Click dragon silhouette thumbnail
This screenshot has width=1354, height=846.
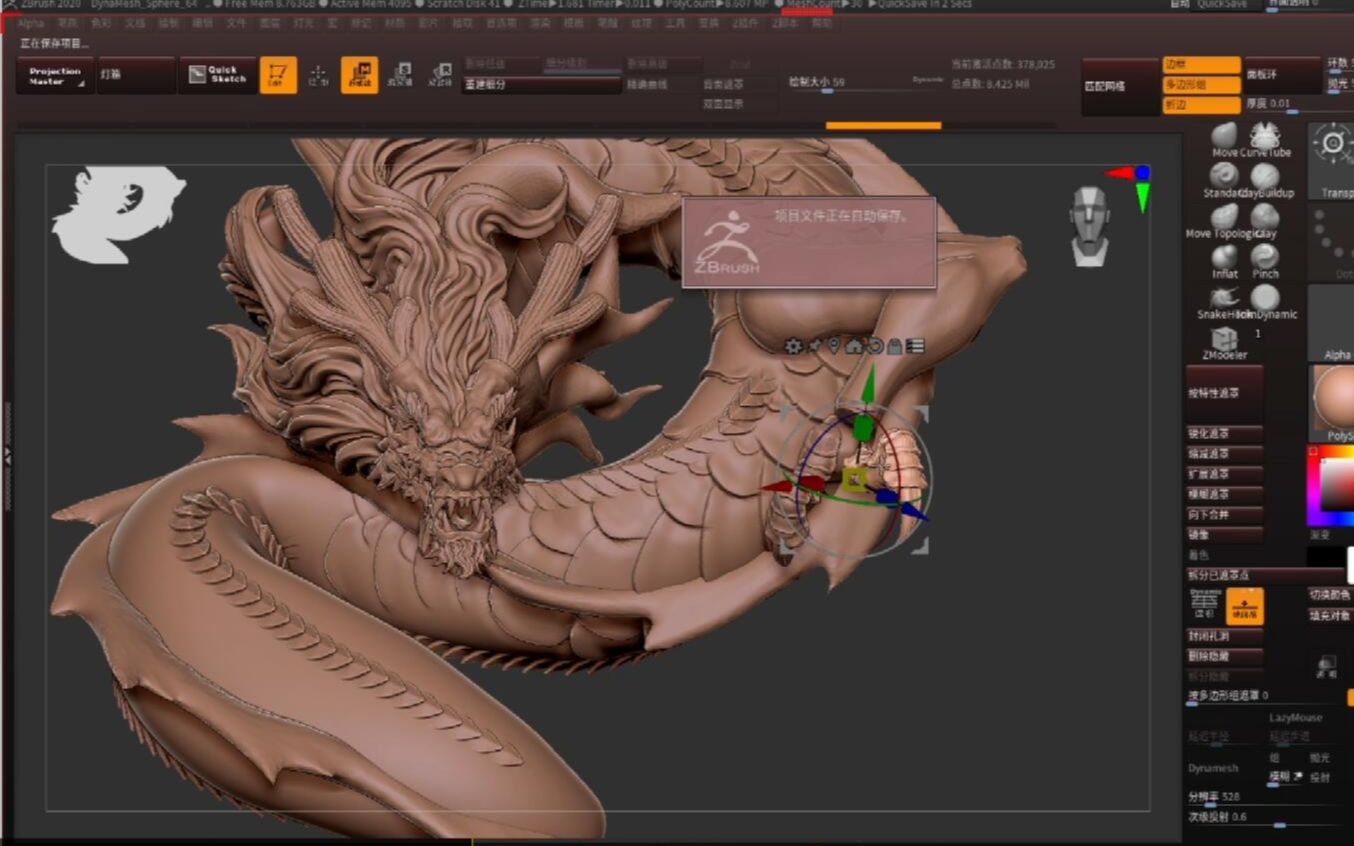tap(118, 214)
